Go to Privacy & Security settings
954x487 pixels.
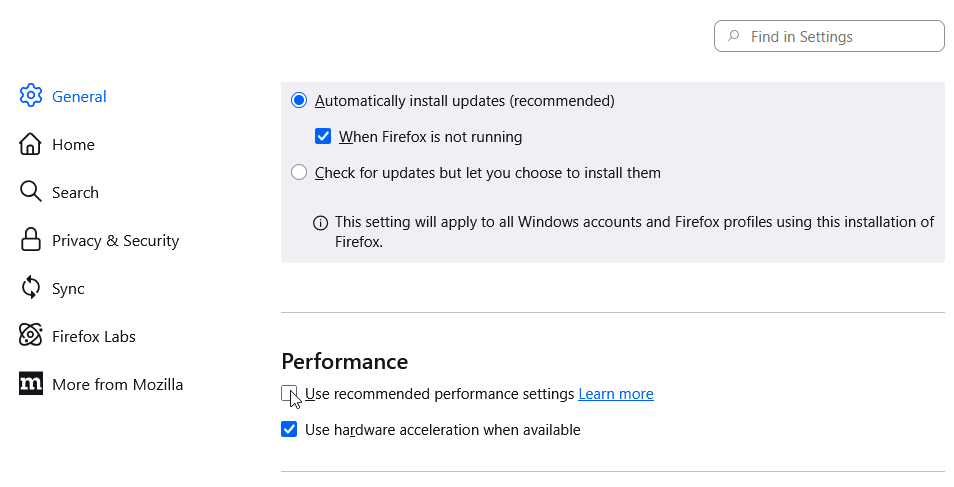115,240
